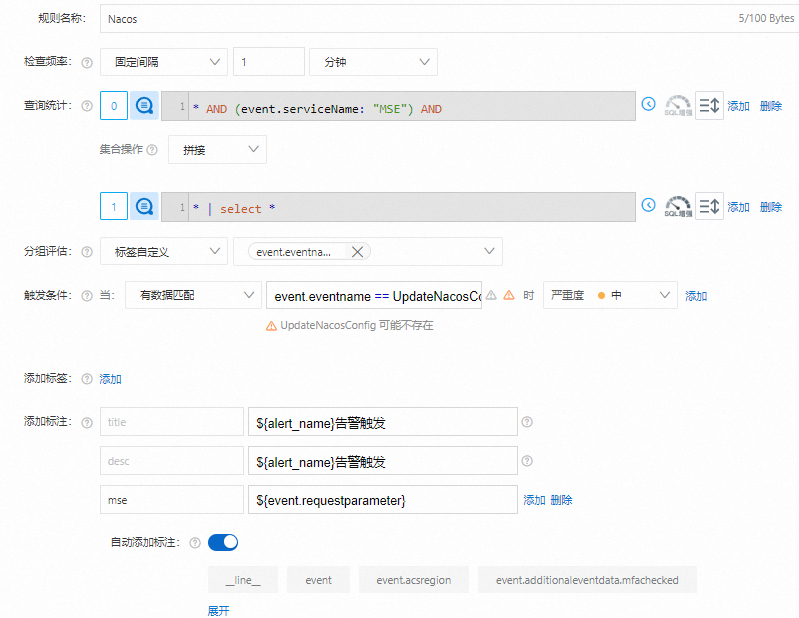Click the expand editor icon for query 0
Image resolution: width=799 pixels, height=618 pixels.
coord(709,105)
